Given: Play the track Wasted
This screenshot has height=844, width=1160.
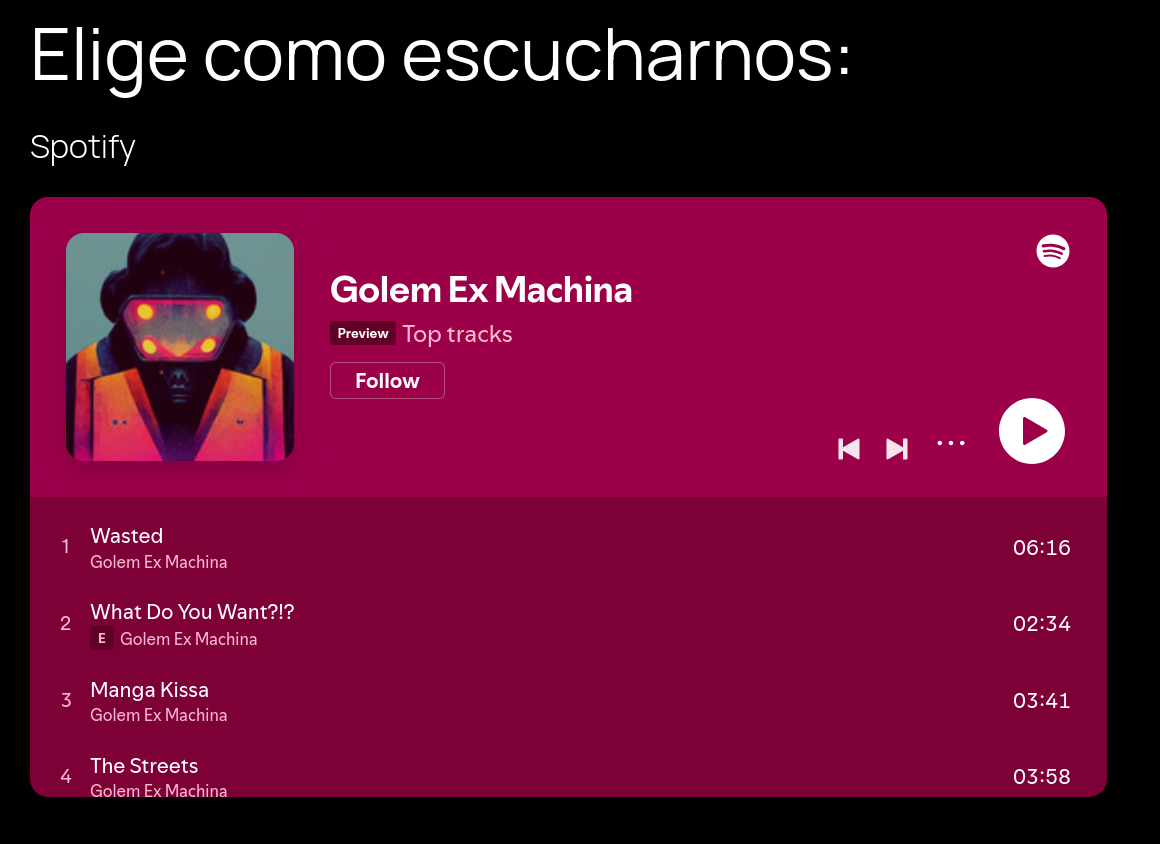Looking at the screenshot, I should 568,547.
